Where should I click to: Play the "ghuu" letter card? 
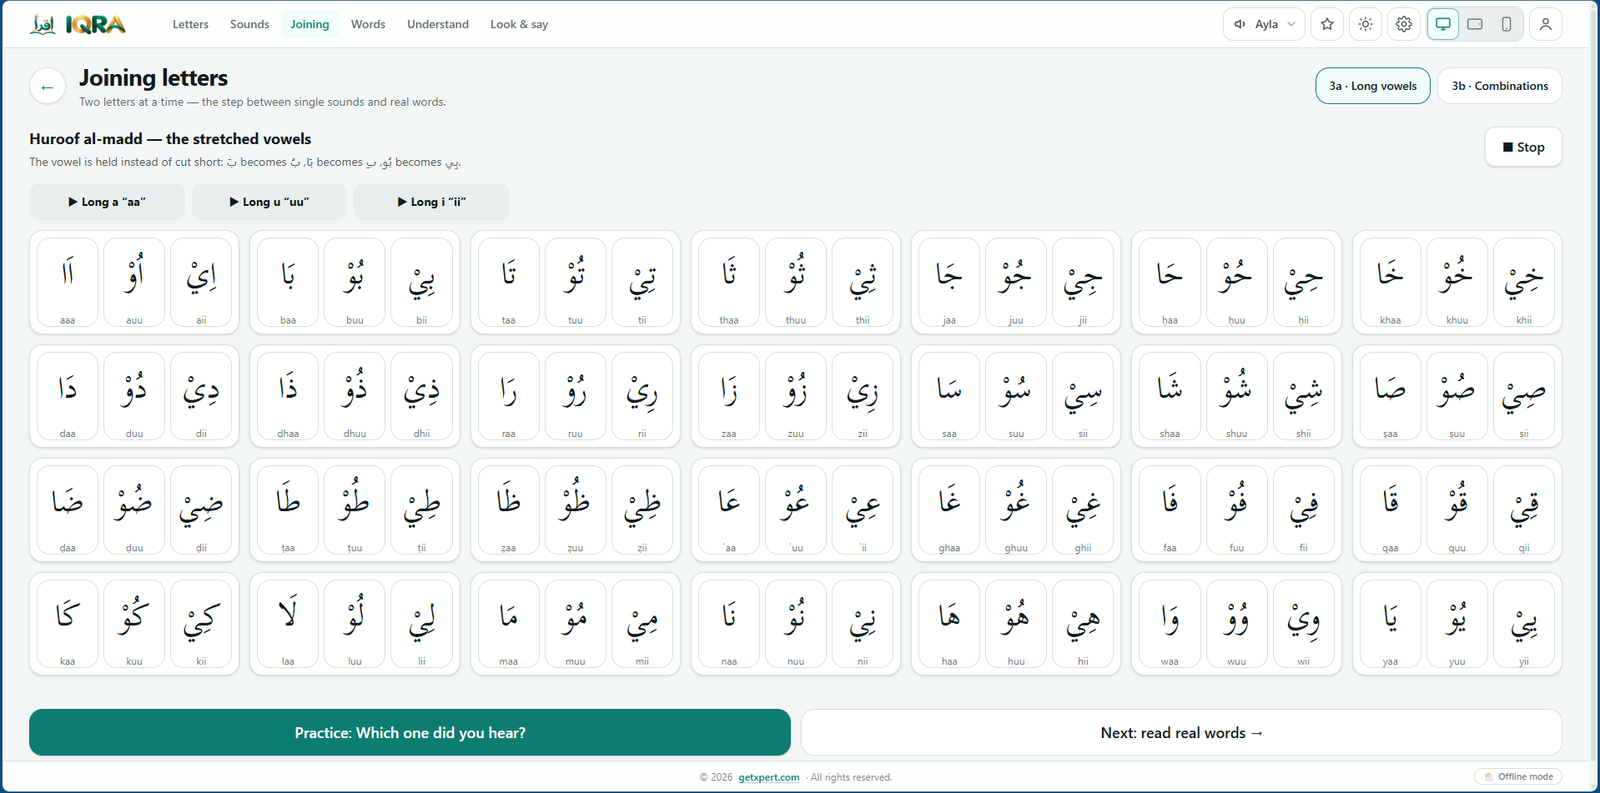[x=1016, y=510]
